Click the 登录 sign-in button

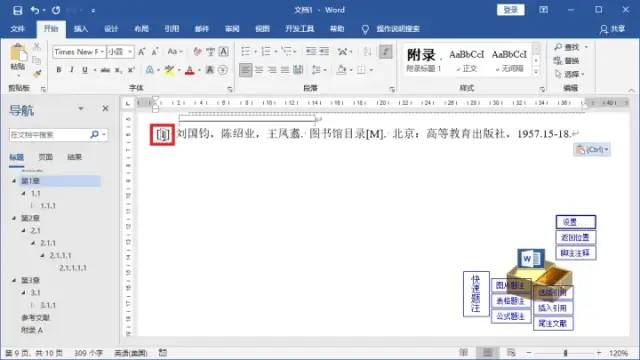point(510,10)
